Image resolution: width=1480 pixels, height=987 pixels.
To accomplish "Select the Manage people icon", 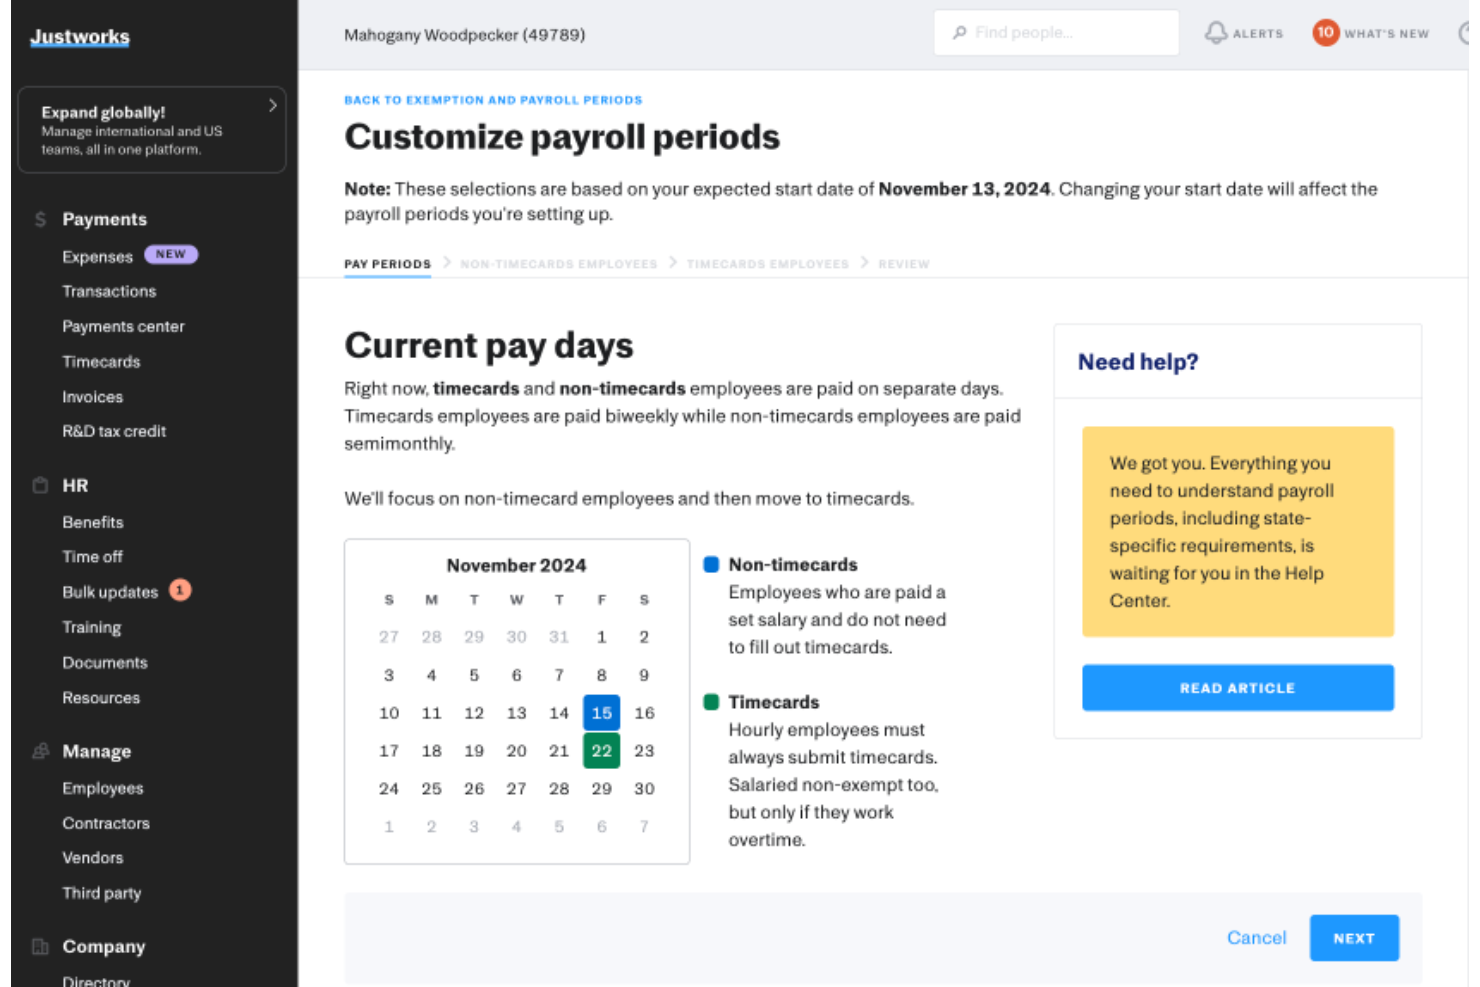I will [40, 751].
